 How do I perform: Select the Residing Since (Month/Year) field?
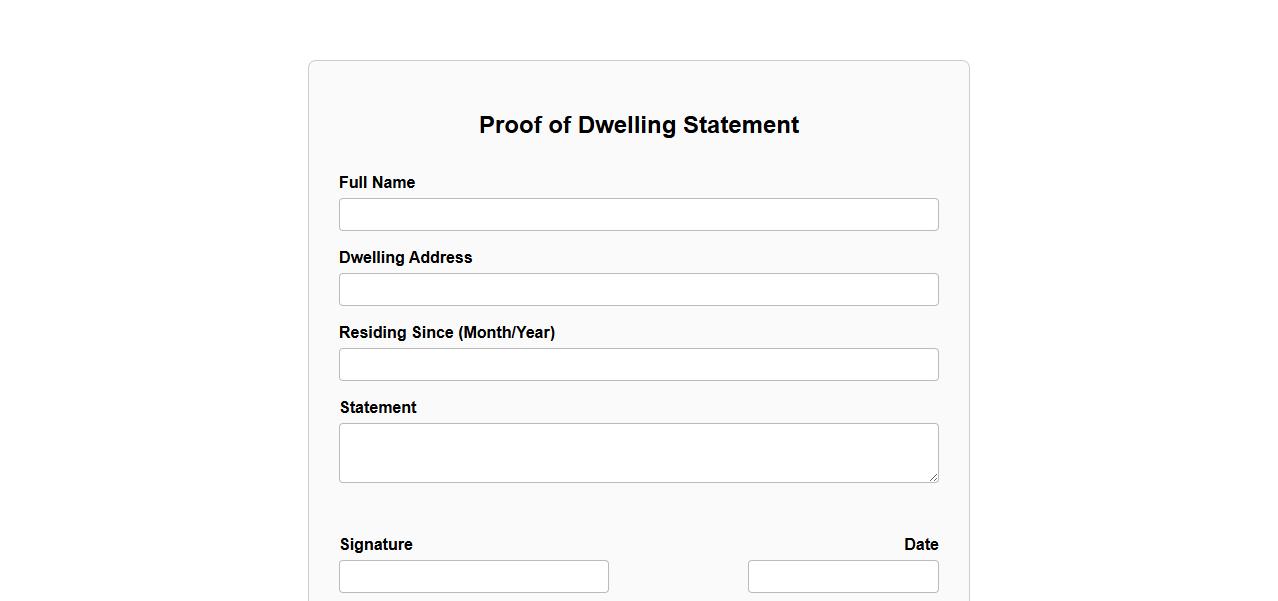[638, 365]
